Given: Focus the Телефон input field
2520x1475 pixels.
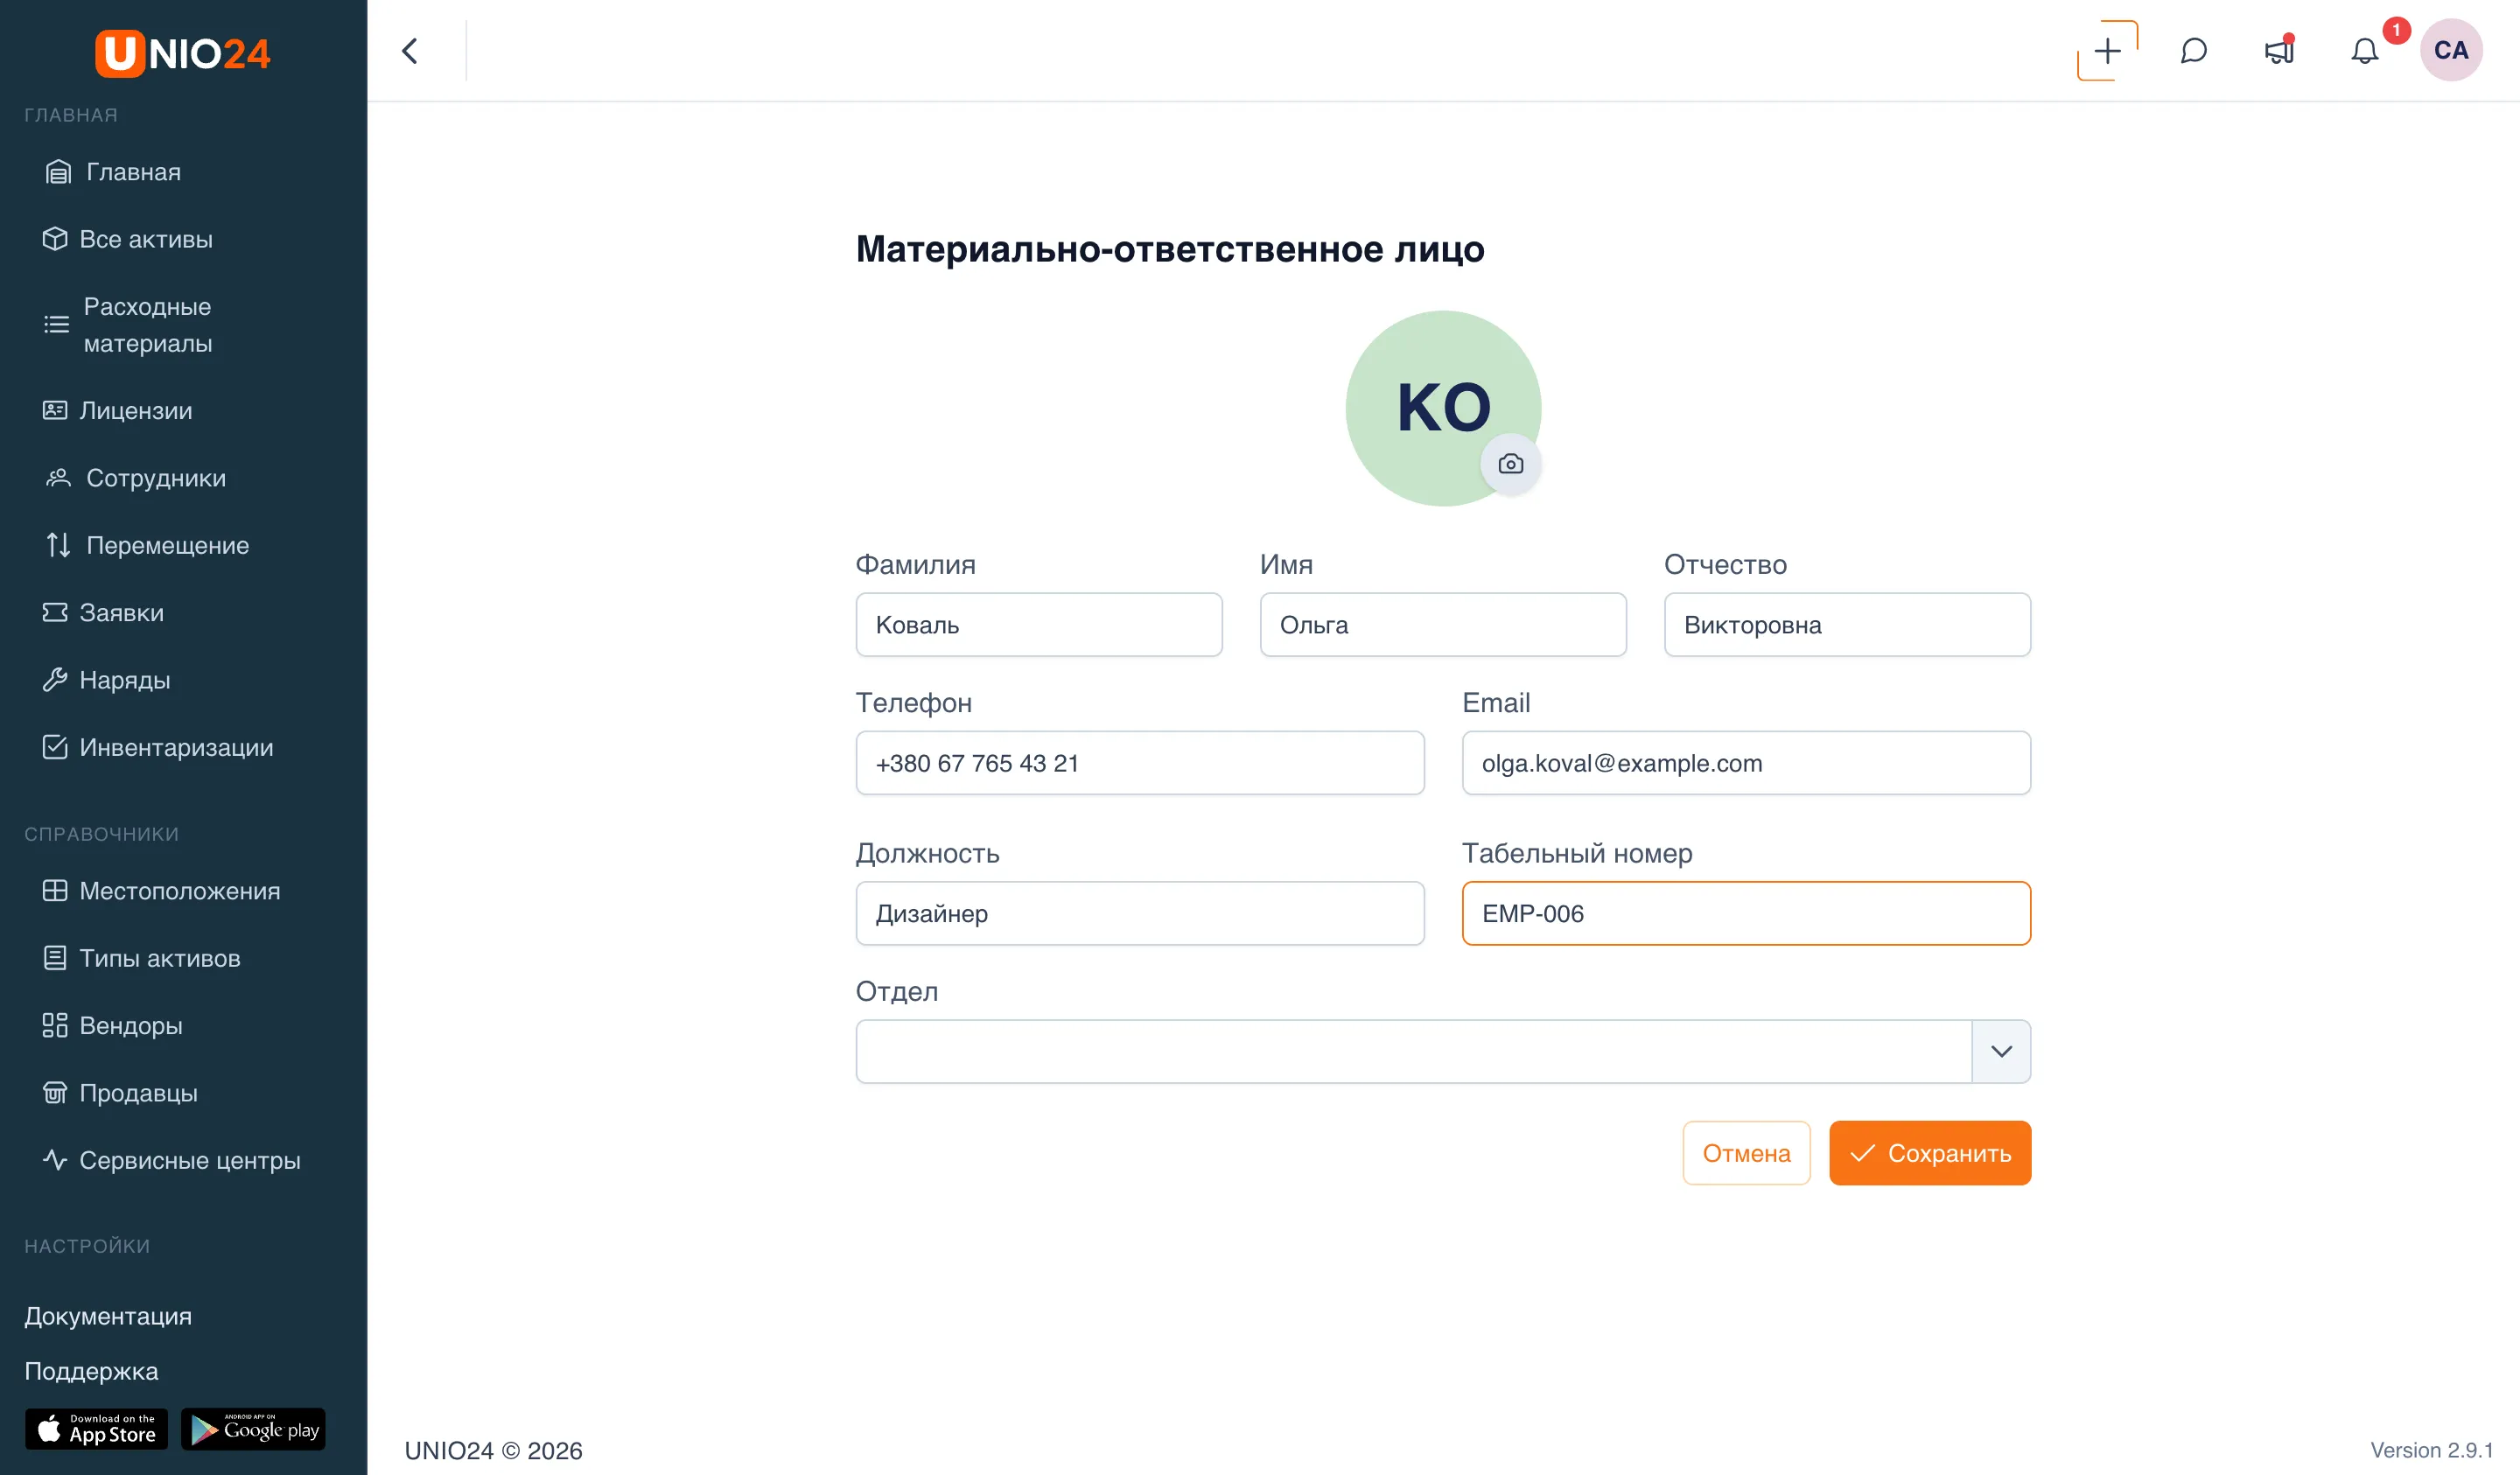Looking at the screenshot, I should click(1140, 763).
